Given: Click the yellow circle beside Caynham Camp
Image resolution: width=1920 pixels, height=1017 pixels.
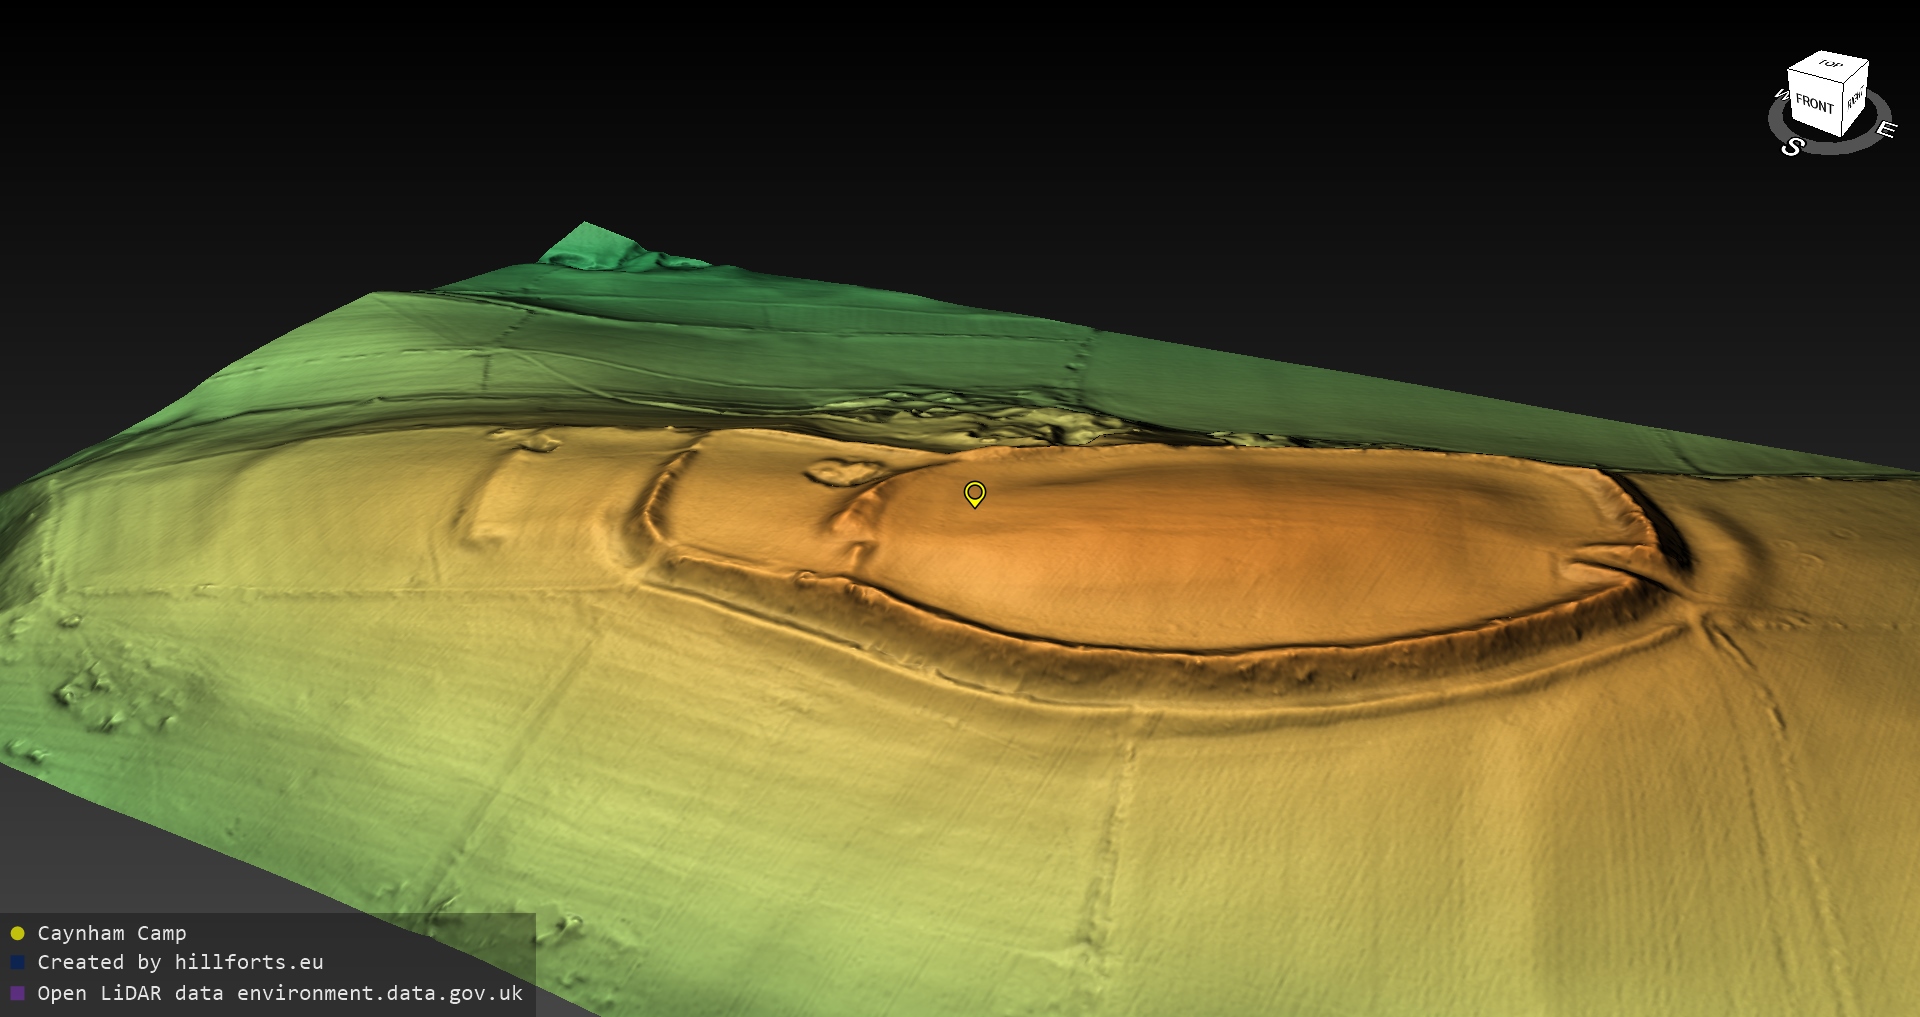Looking at the screenshot, I should (17, 934).
